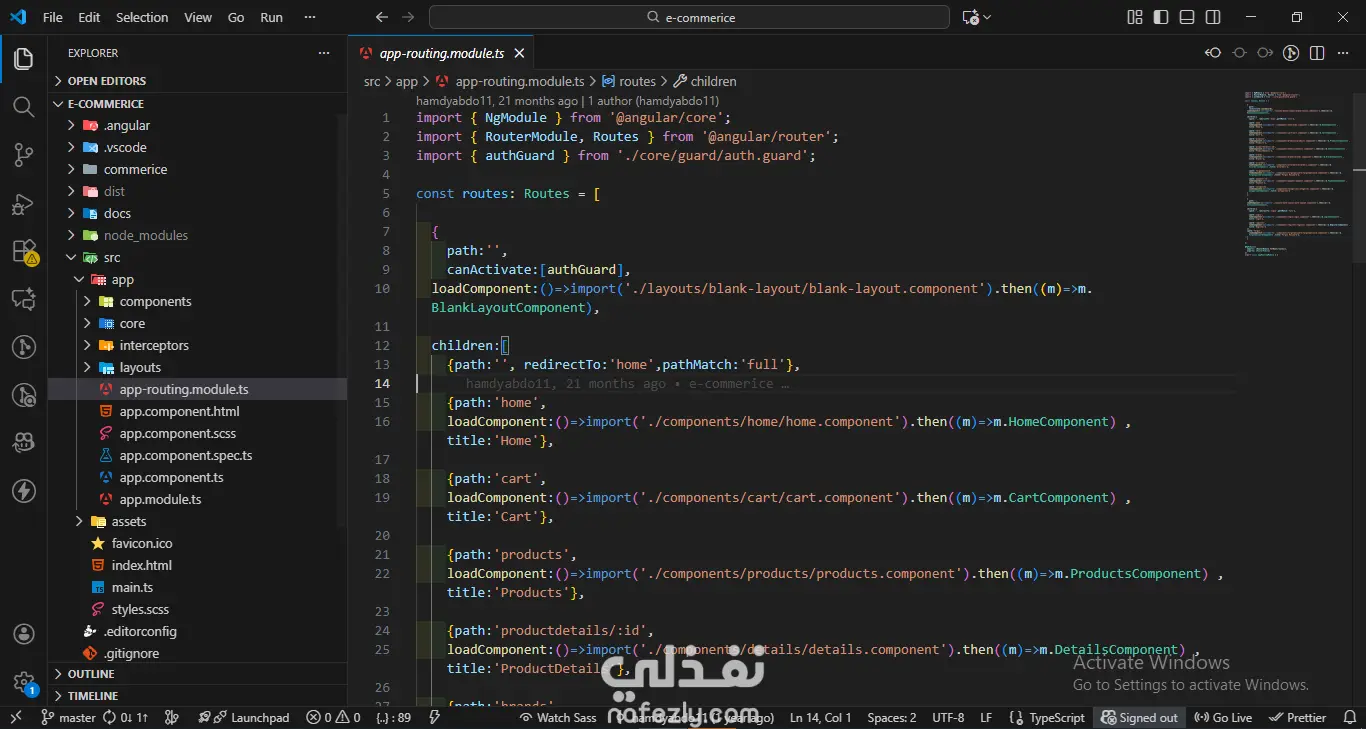Open editor More Actions ellipsis
1366x729 pixels.
[1343, 53]
